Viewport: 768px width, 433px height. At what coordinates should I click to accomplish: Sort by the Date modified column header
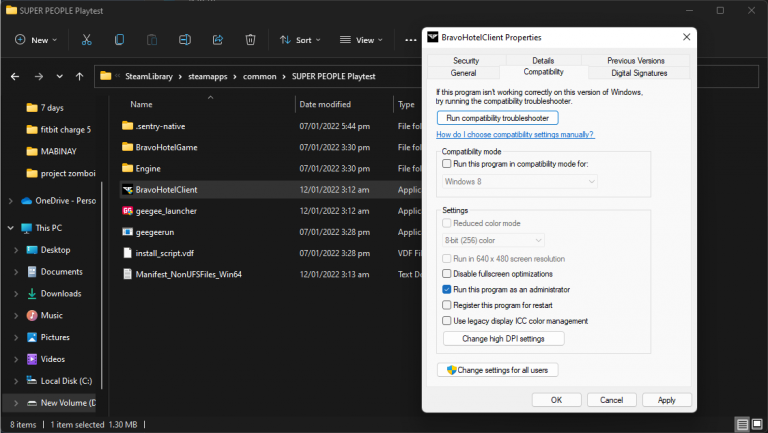click(x=325, y=104)
